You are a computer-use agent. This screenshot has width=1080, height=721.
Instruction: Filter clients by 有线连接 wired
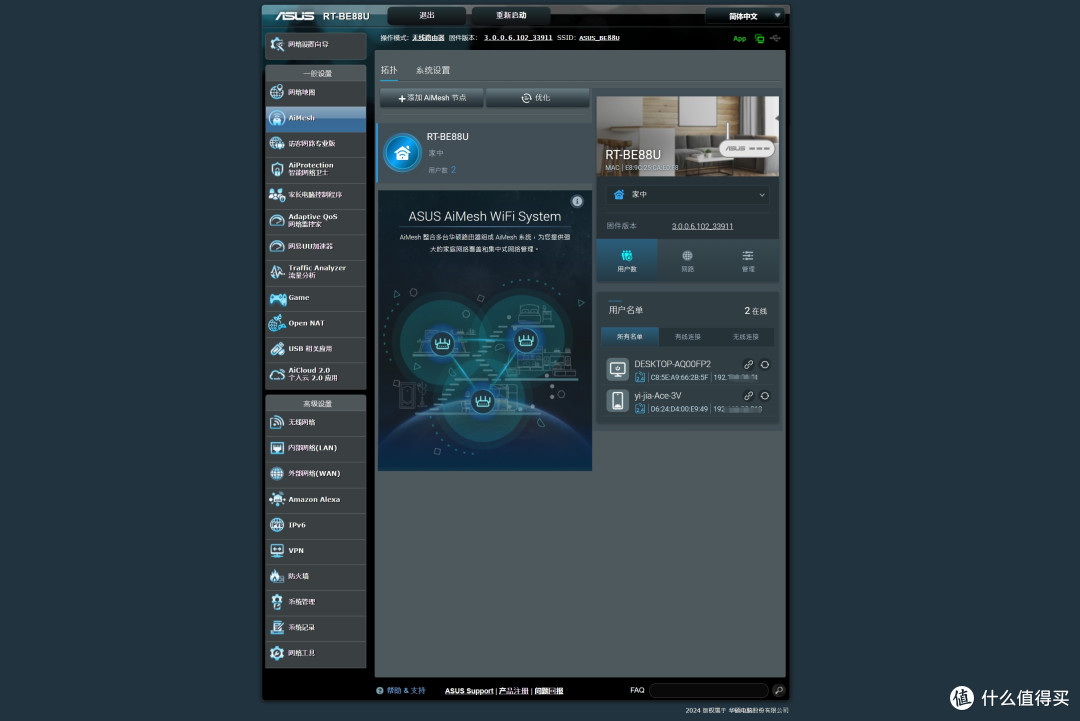pyautogui.click(x=687, y=337)
